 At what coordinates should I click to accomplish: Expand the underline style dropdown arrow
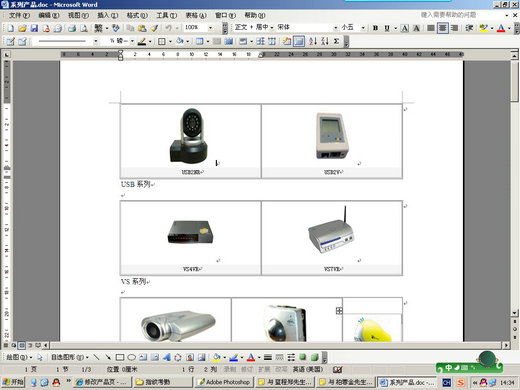[x=395, y=28]
